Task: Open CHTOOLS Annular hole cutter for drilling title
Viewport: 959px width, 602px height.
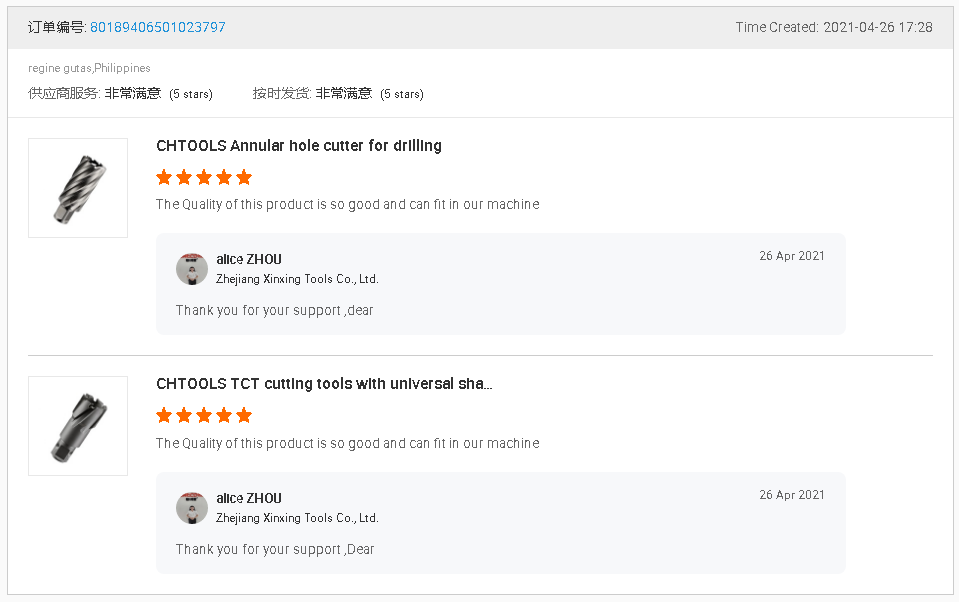Action: 298,146
